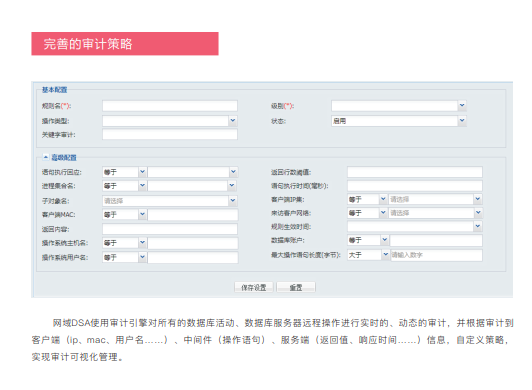Open 最大操作语句长度 operator dropdown 大于

click(x=368, y=255)
